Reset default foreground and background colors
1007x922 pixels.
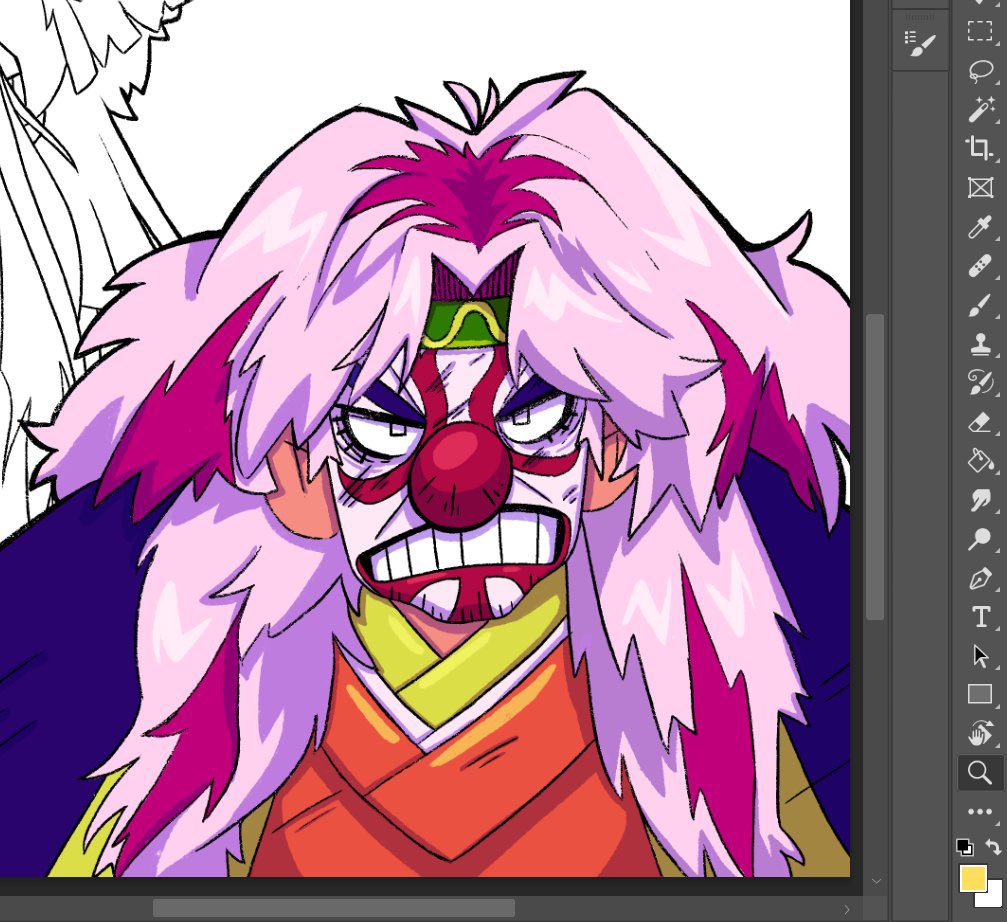pos(964,847)
